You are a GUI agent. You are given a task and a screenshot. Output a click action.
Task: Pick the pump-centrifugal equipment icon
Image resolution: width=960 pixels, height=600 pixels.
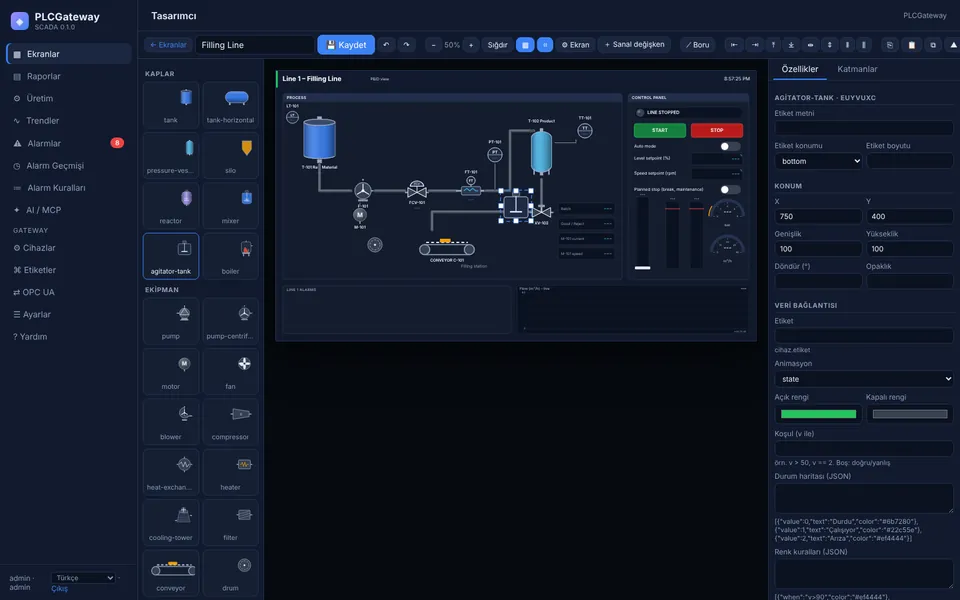230,321
